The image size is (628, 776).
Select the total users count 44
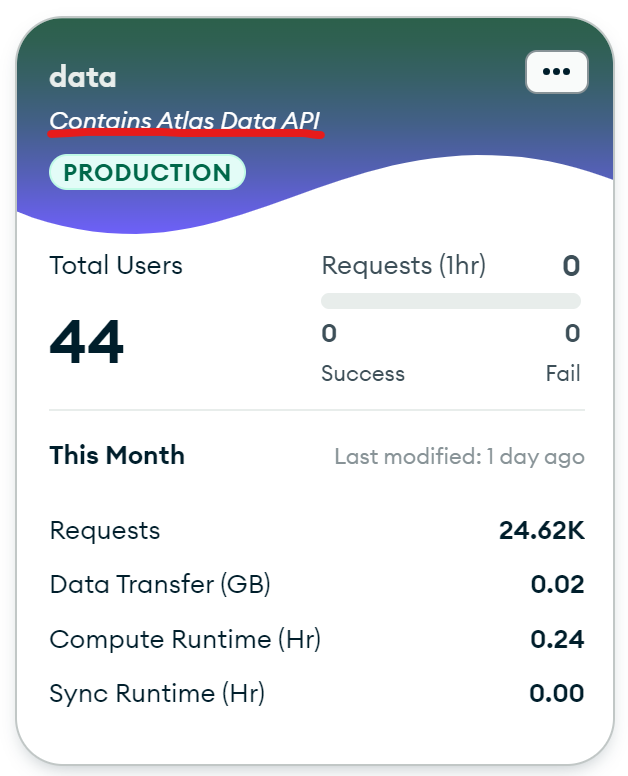87,342
